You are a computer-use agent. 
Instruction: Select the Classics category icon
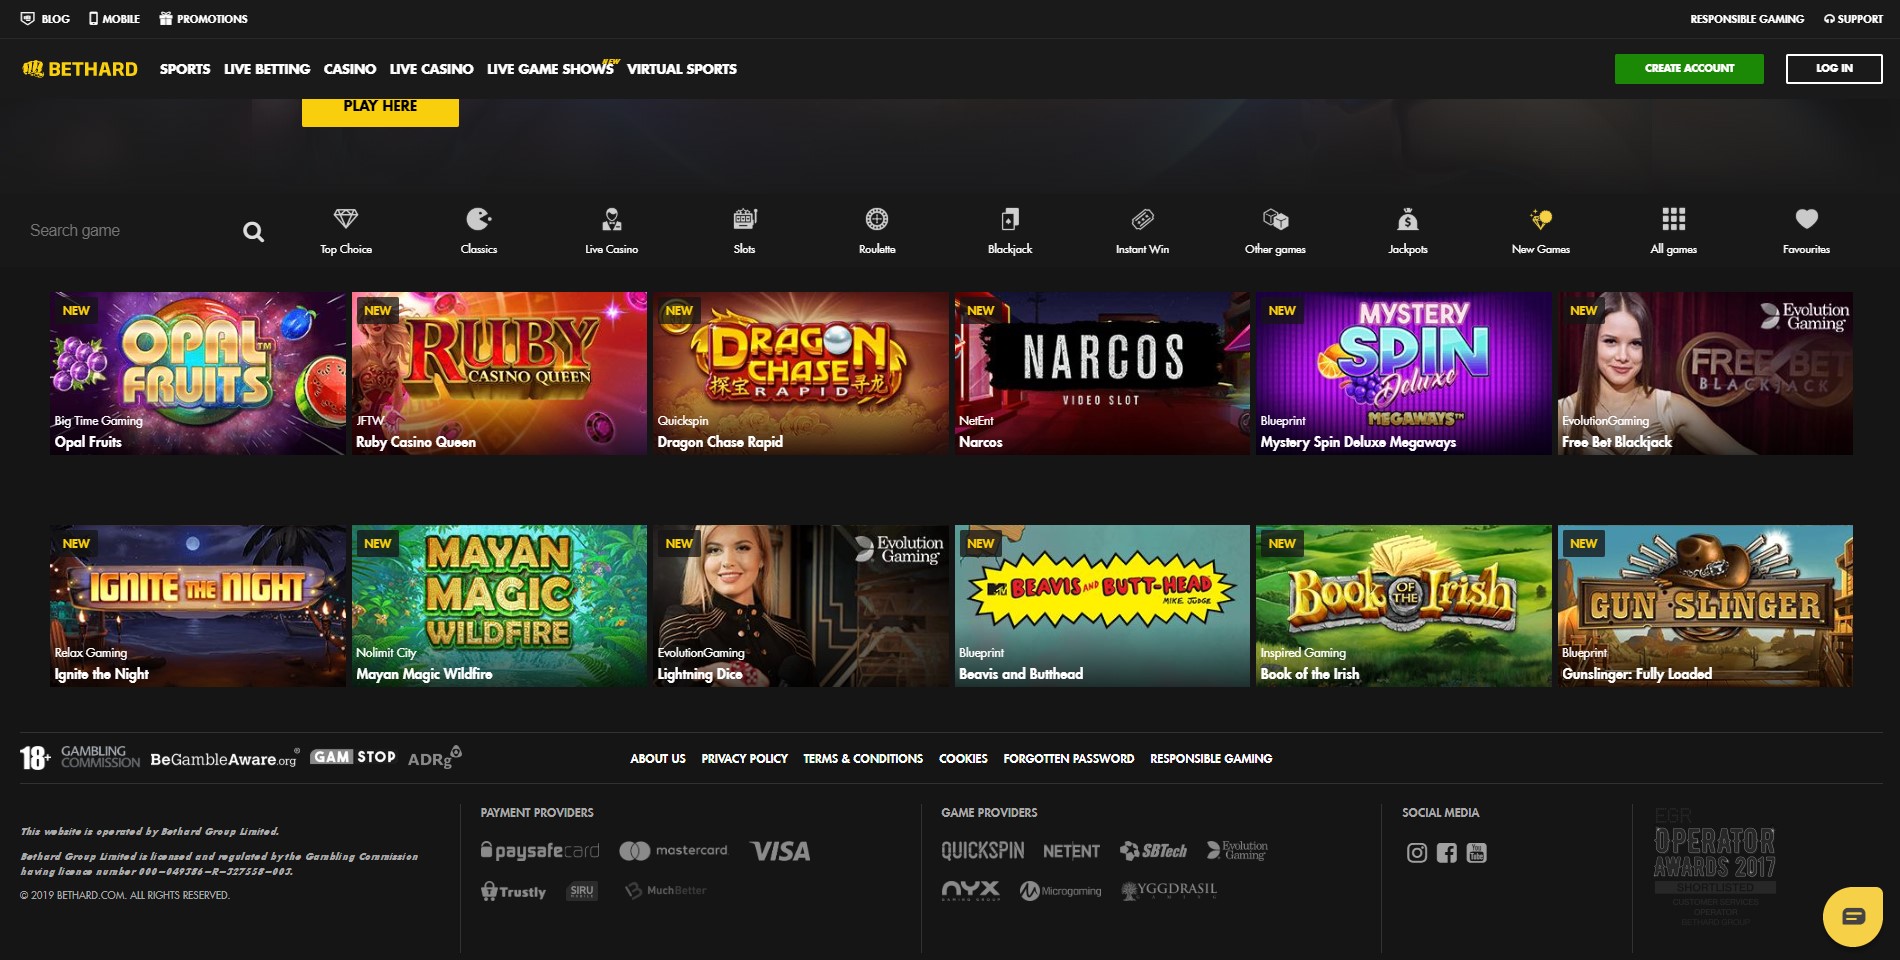[x=479, y=231]
